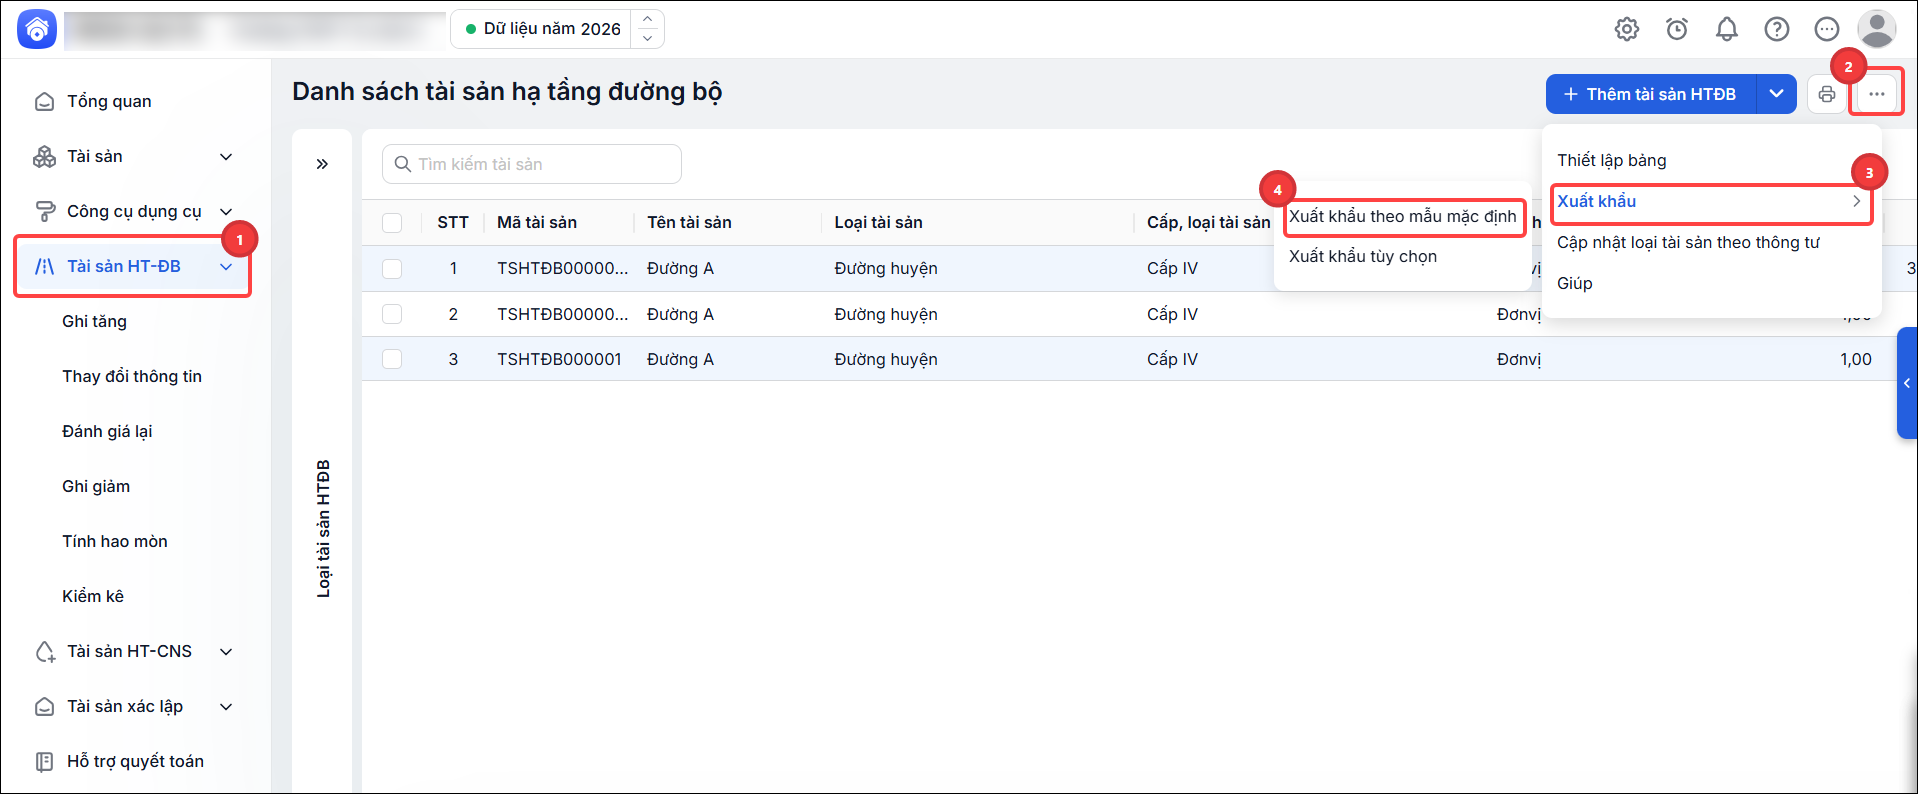Expand the Tài sản menu chevron
This screenshot has width=1918, height=794.
226,157
